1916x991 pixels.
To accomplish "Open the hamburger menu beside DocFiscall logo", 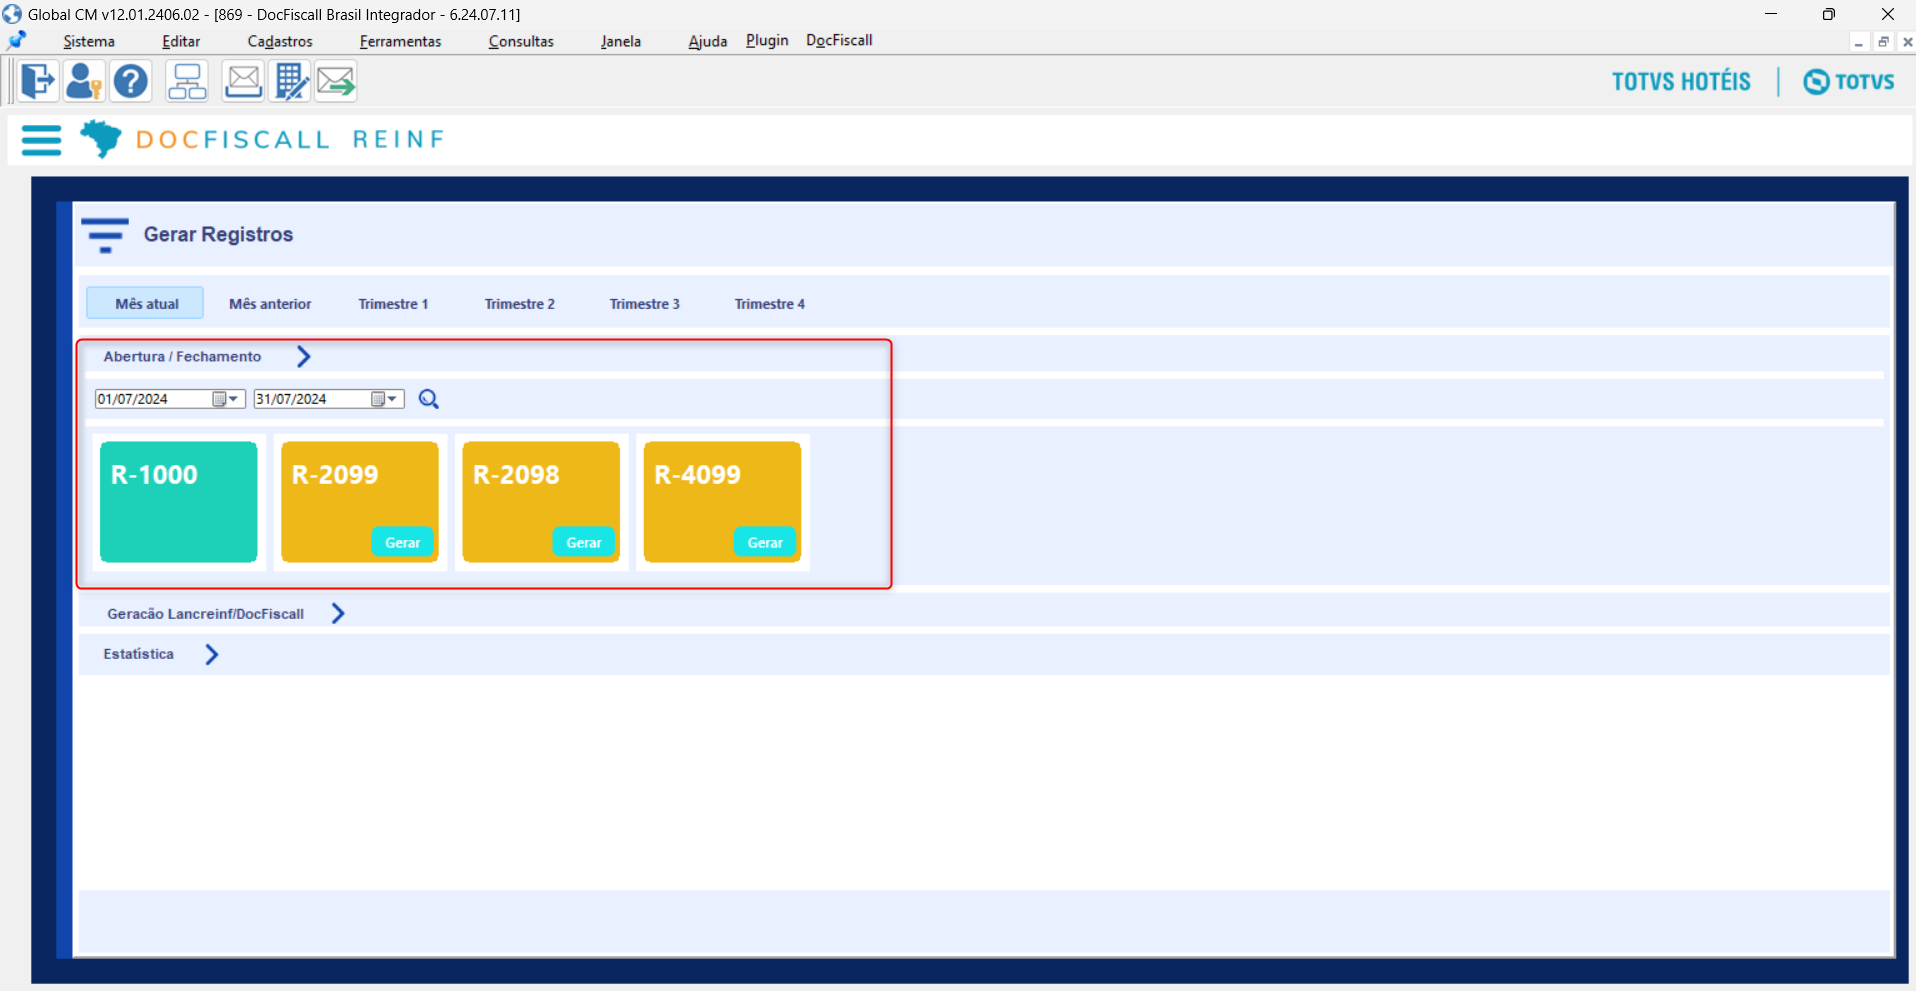I will [x=41, y=140].
